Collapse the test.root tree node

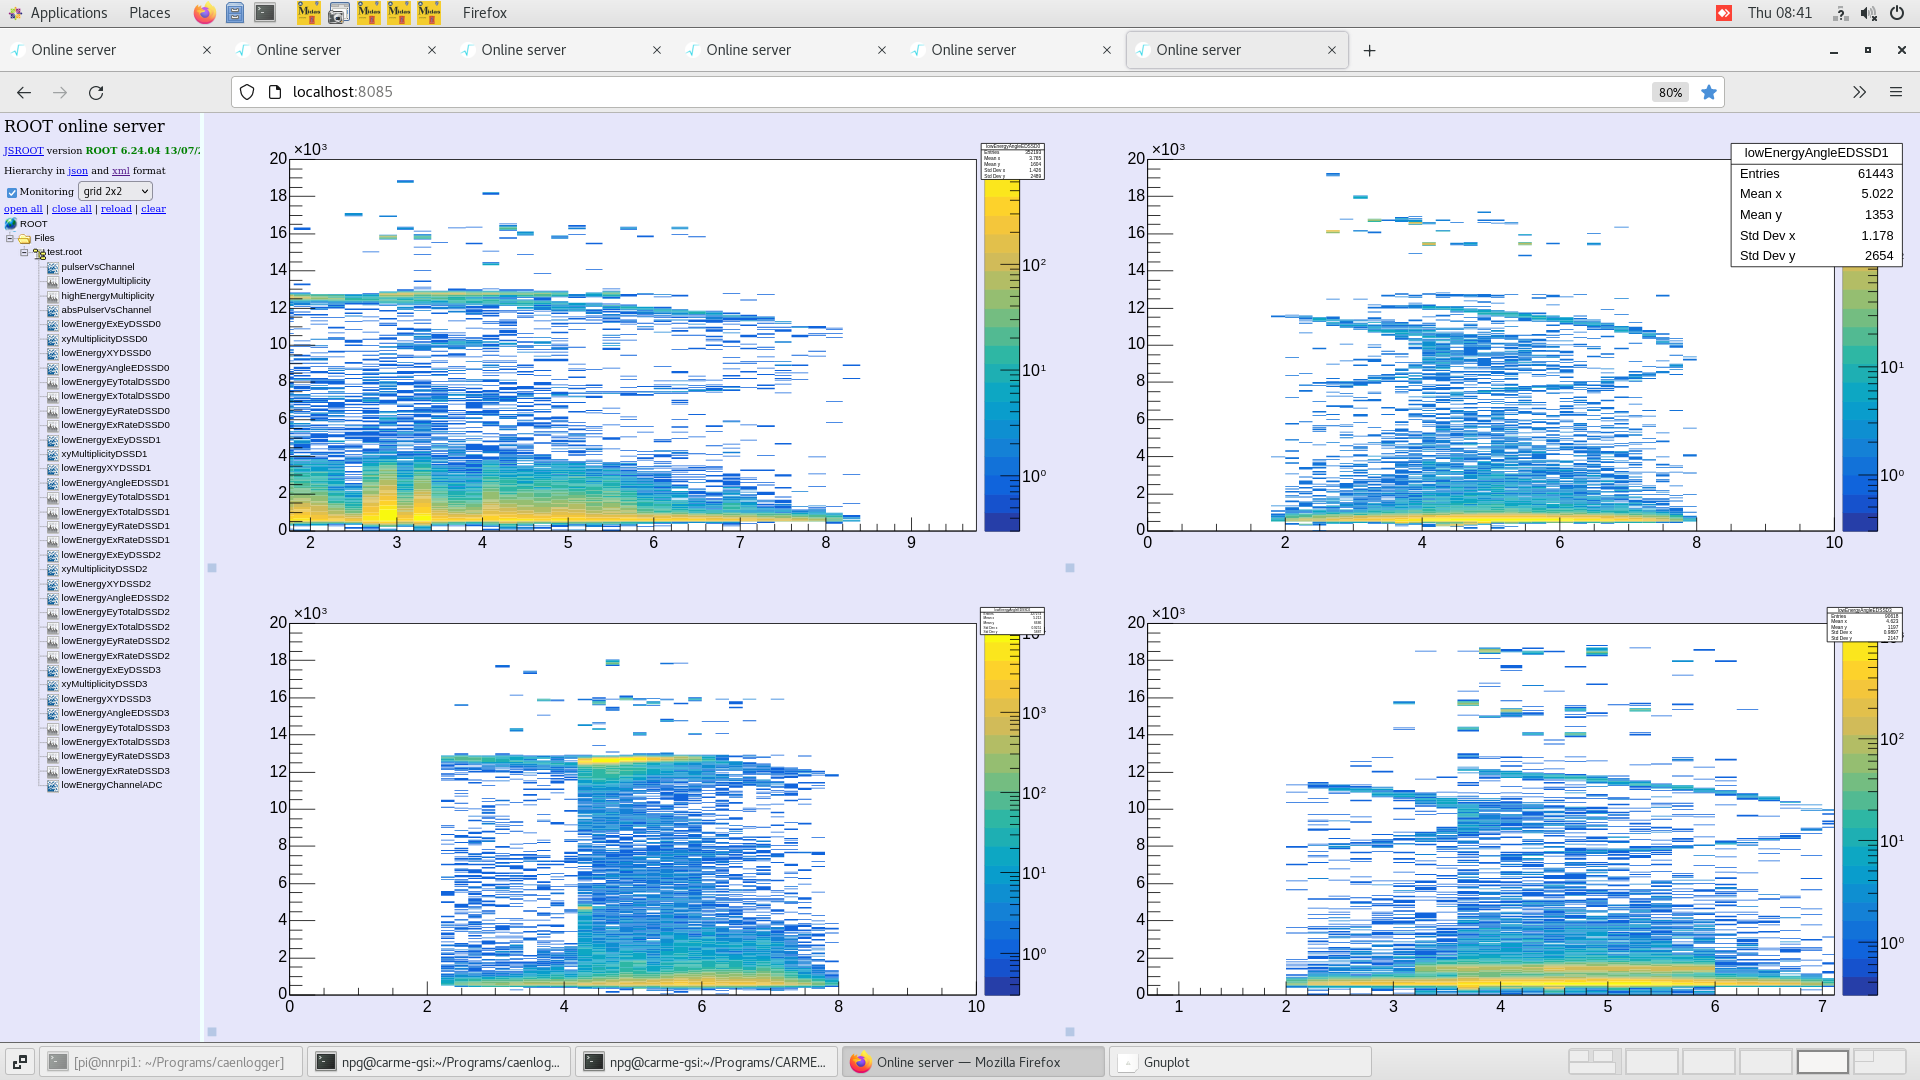pyautogui.click(x=23, y=251)
